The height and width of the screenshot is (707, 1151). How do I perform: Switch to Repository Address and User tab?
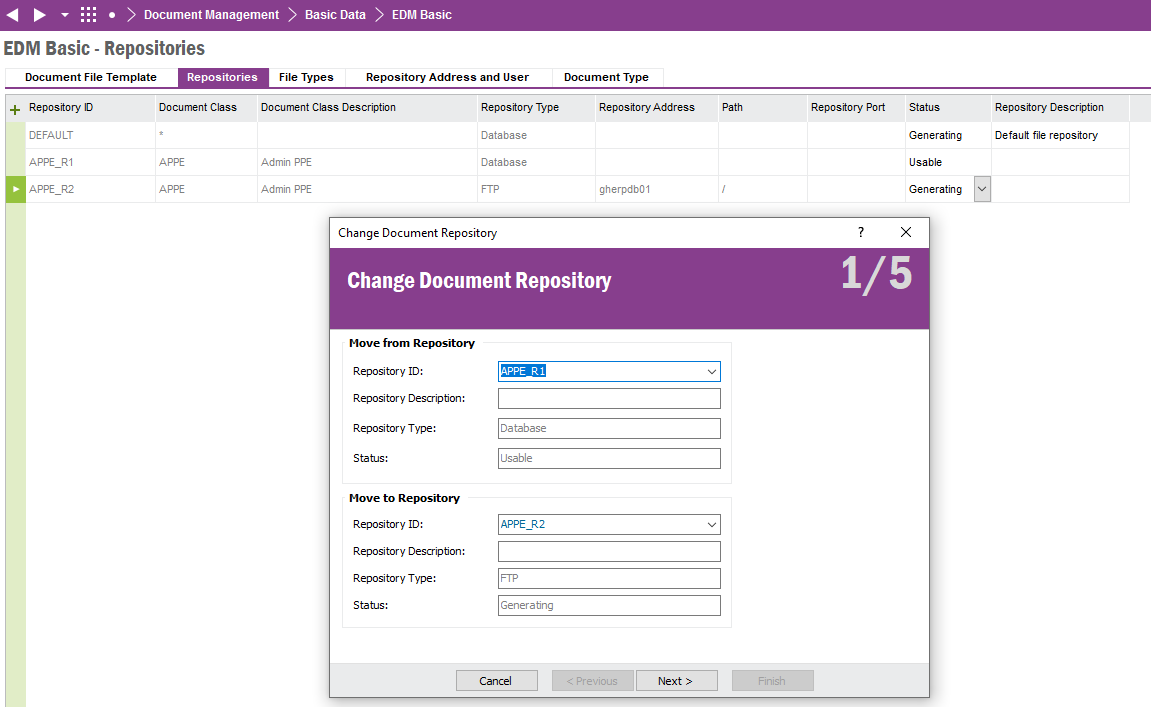(447, 77)
